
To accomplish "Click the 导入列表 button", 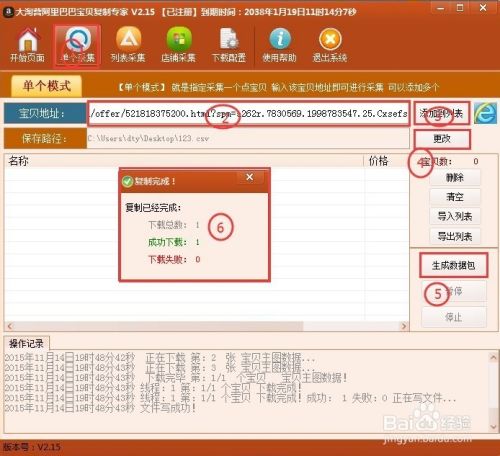I will point(455,217).
